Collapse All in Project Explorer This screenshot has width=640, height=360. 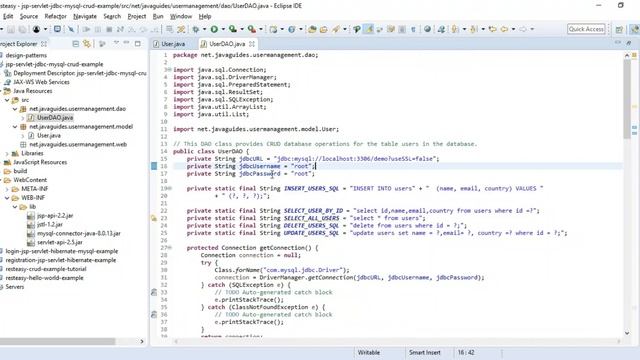coord(76,44)
